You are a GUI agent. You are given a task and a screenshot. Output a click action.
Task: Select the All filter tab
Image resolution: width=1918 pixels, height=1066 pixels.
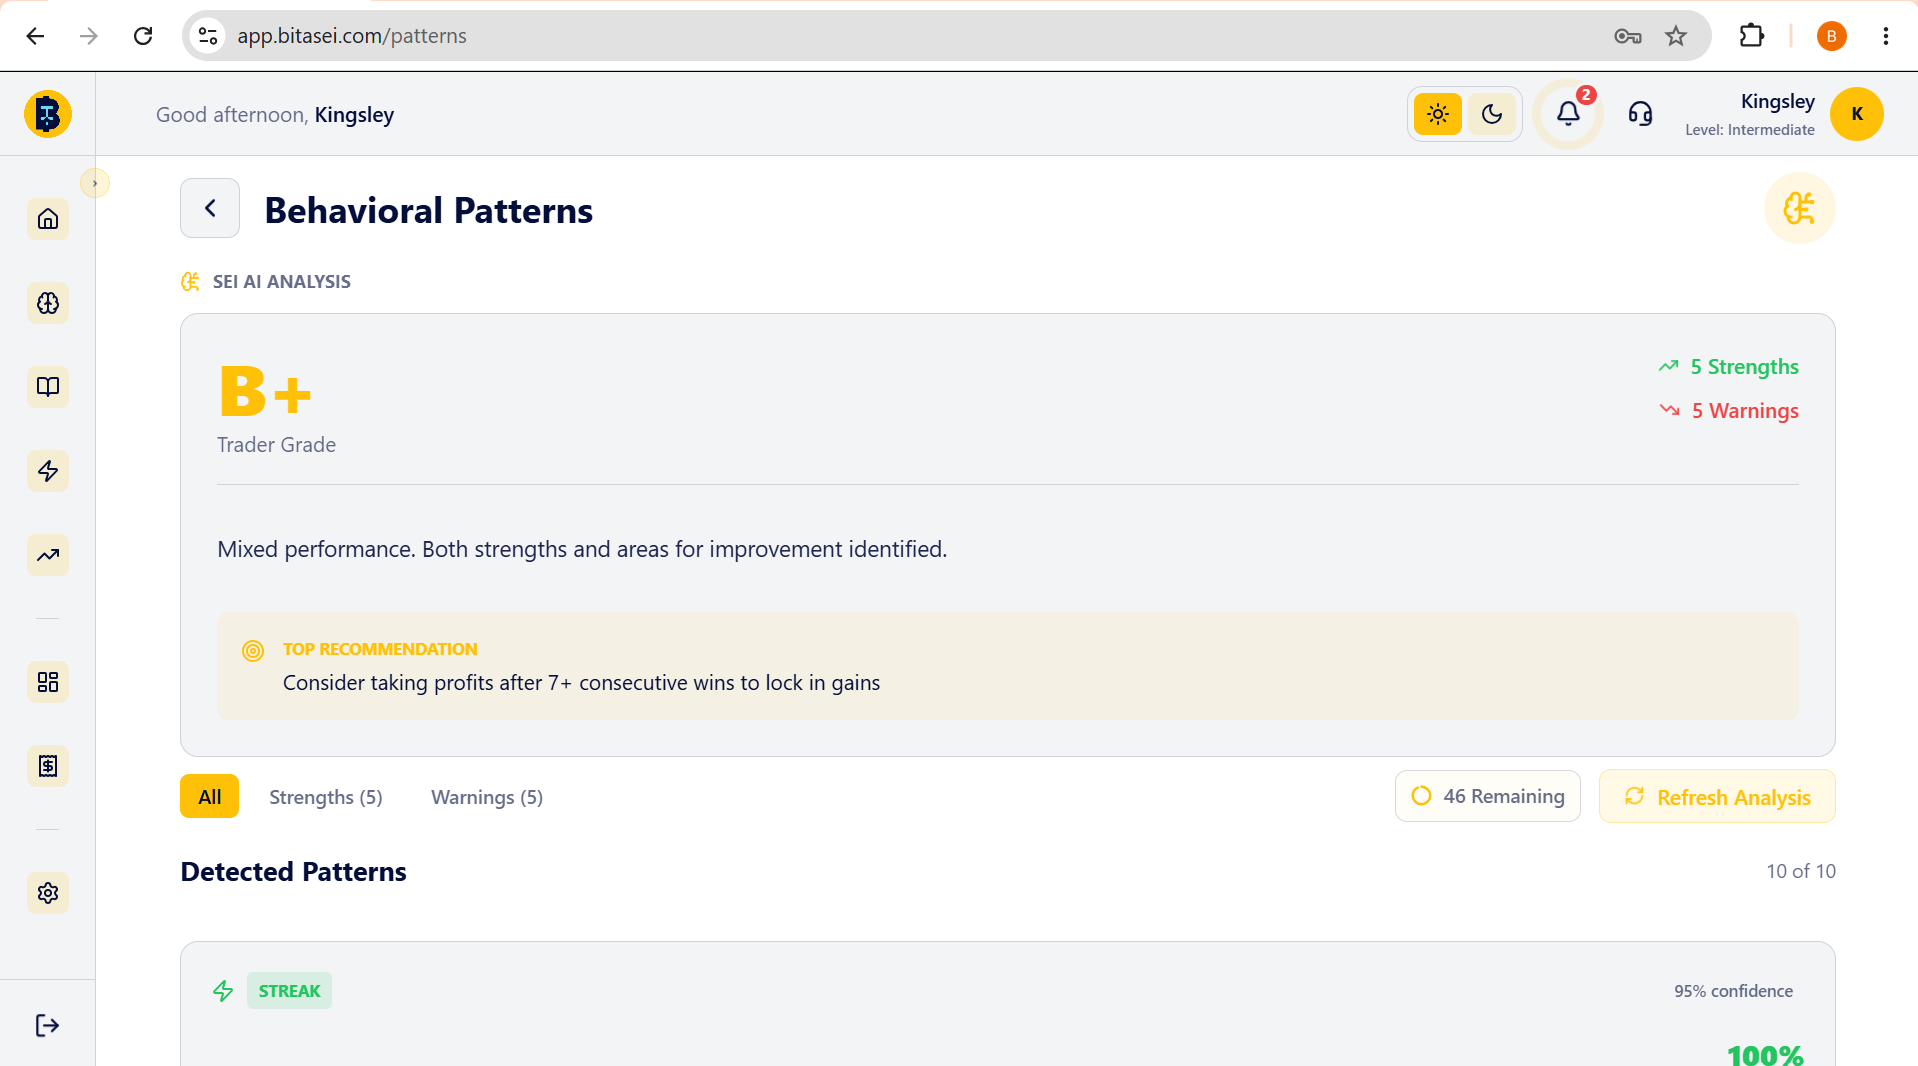click(x=210, y=796)
